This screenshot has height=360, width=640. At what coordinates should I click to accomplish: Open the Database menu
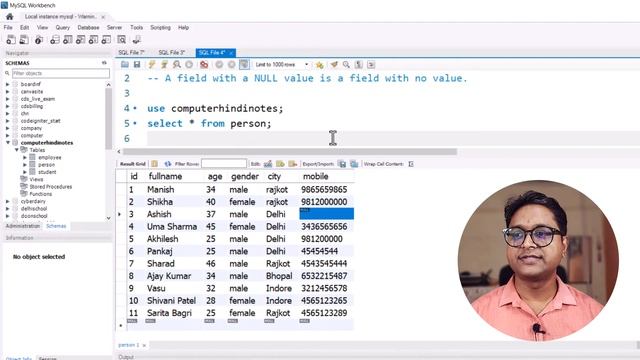click(x=88, y=27)
